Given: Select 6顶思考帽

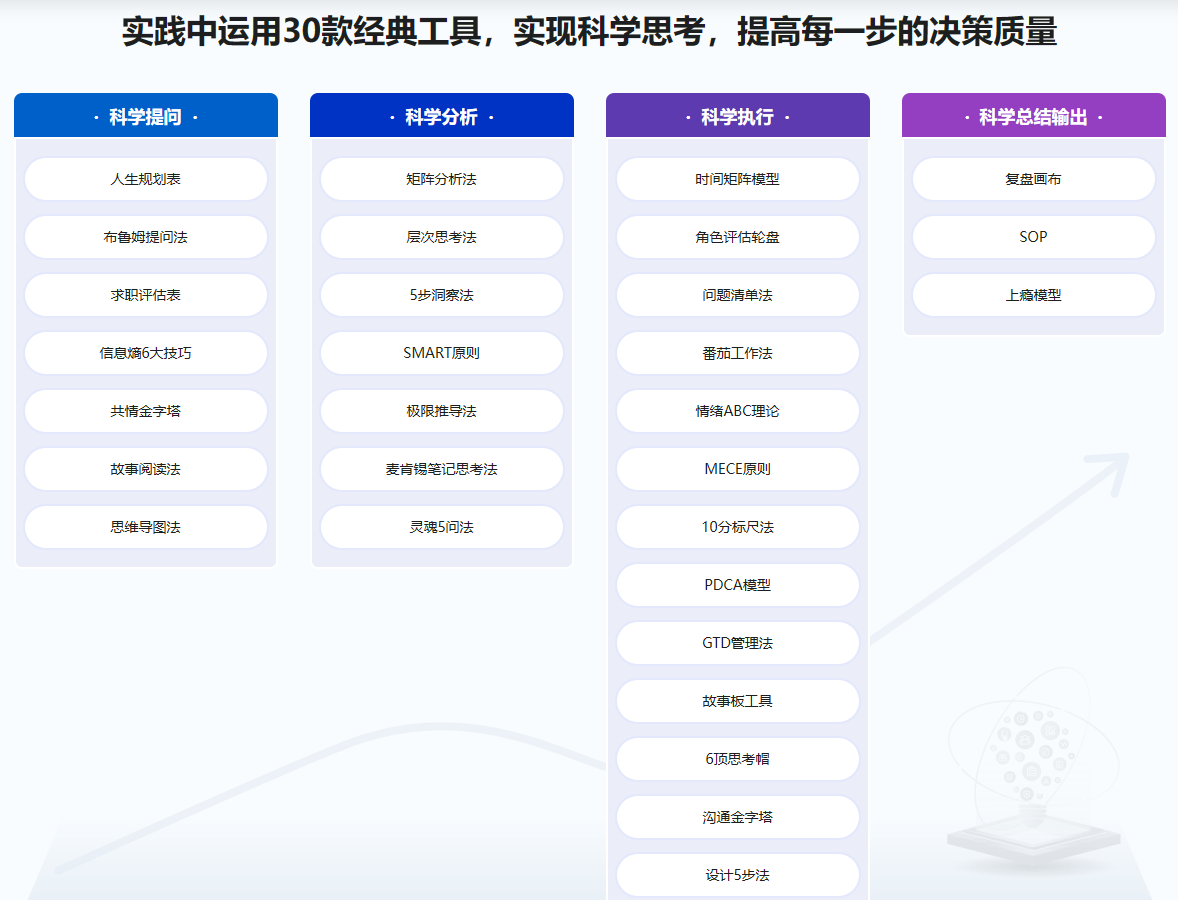Looking at the screenshot, I should (738, 759).
